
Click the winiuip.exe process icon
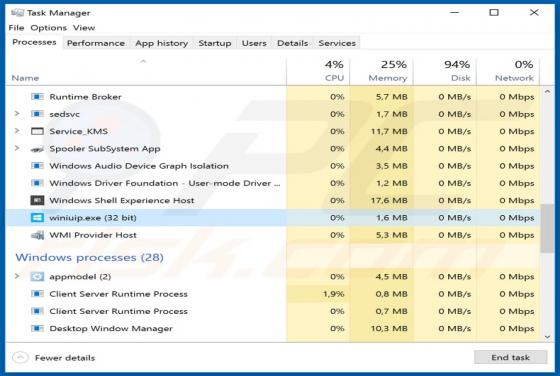click(37, 218)
